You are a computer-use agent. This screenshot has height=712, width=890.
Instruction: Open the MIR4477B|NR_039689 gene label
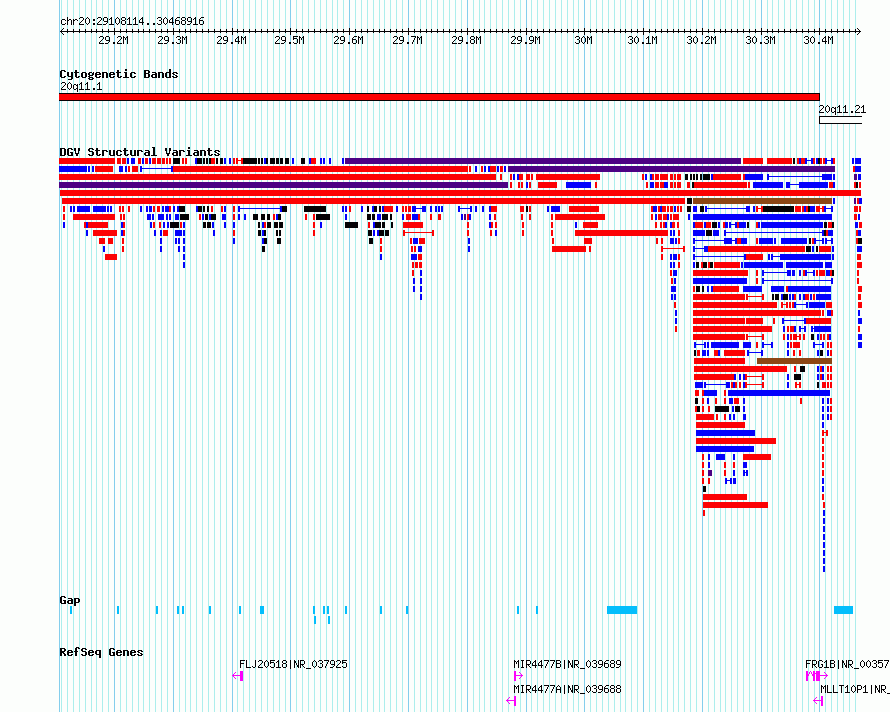pyautogui.click(x=567, y=664)
